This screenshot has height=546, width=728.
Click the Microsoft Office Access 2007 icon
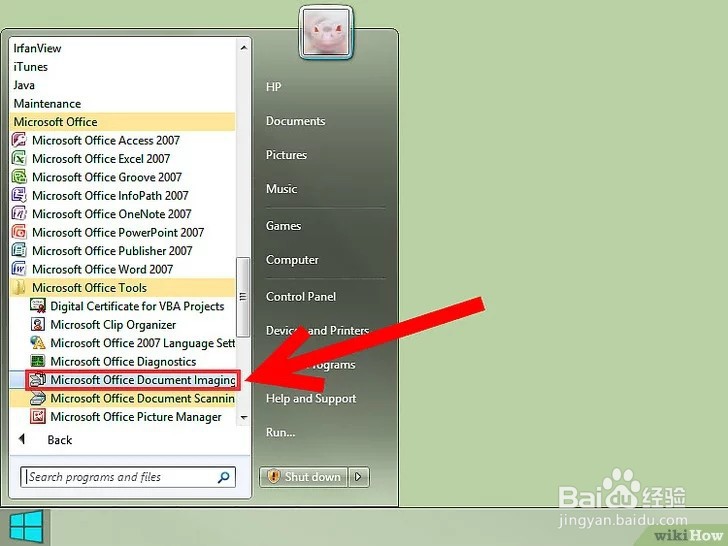point(19,140)
